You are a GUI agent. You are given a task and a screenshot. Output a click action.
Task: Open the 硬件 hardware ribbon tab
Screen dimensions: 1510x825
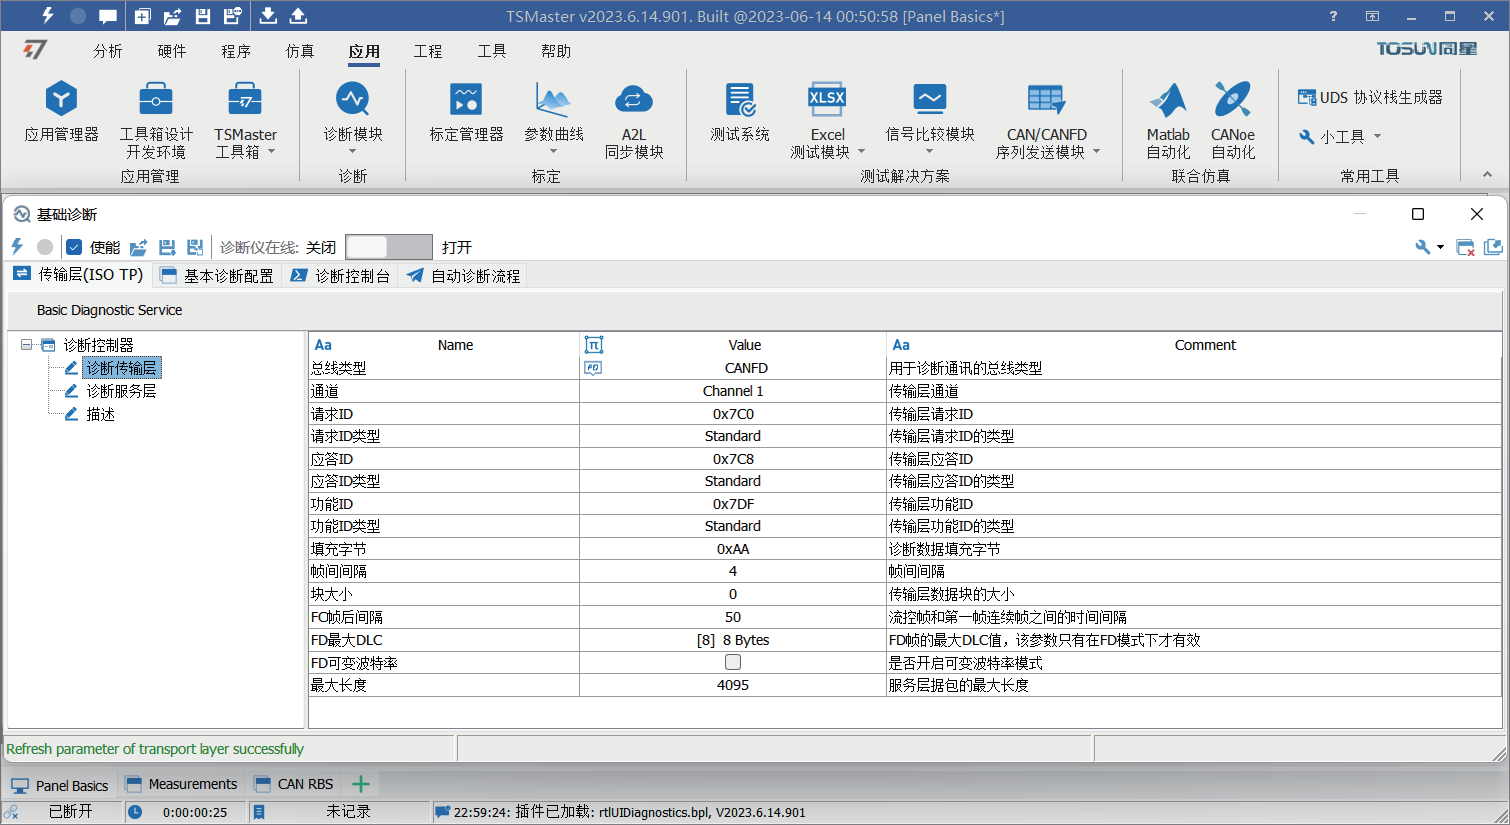[x=171, y=51]
